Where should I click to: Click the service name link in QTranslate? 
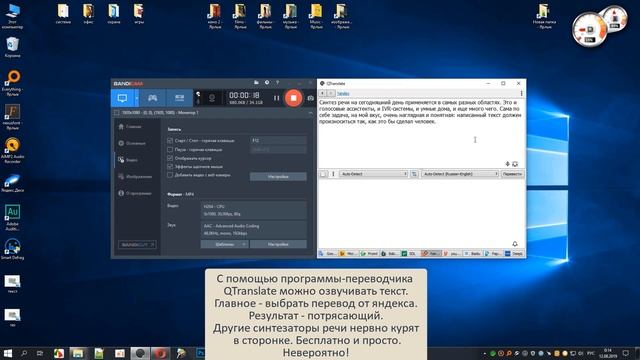pyautogui.click(x=343, y=93)
